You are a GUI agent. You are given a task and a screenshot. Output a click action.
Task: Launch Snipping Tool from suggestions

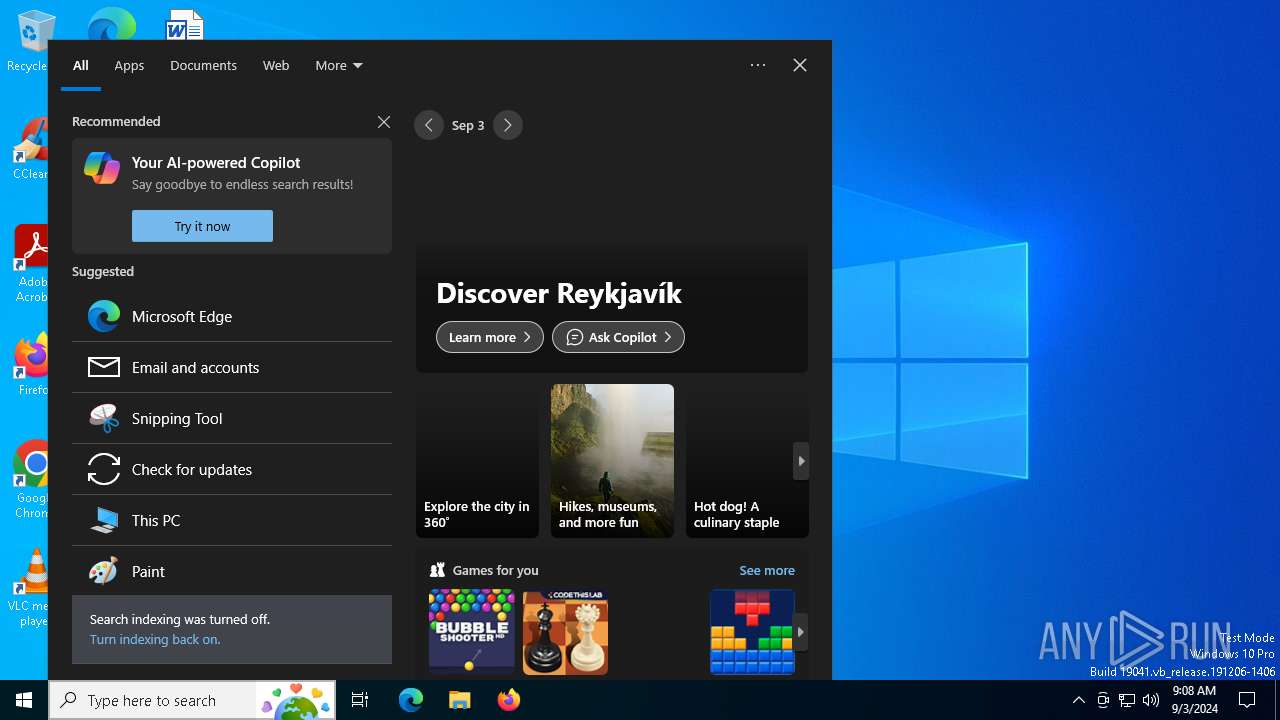pyautogui.click(x=232, y=418)
